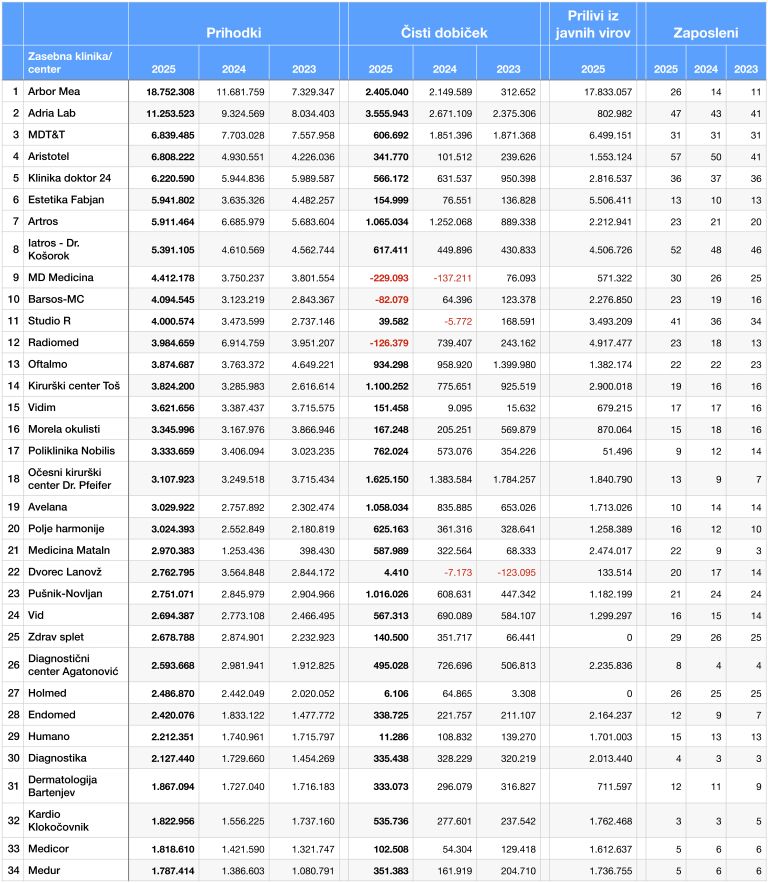Image resolution: width=768 pixels, height=883 pixels.
Task: Select the clinic name 'Polje harmonije'
Action: (x=66, y=529)
